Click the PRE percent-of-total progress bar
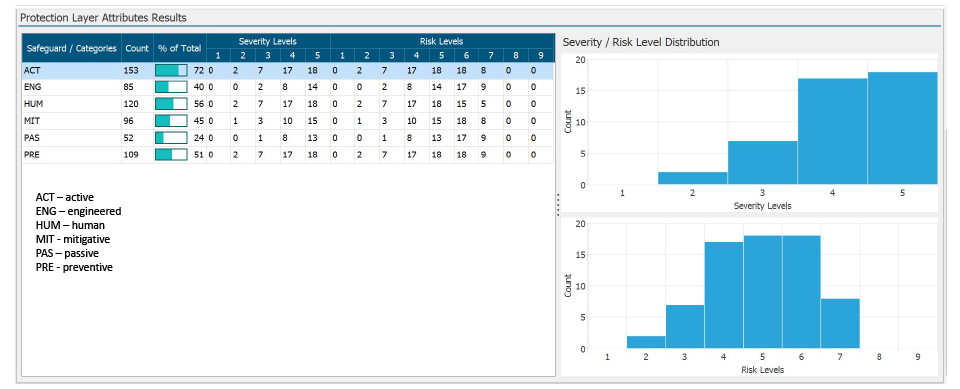The width and height of the screenshot is (960, 389). coord(171,155)
